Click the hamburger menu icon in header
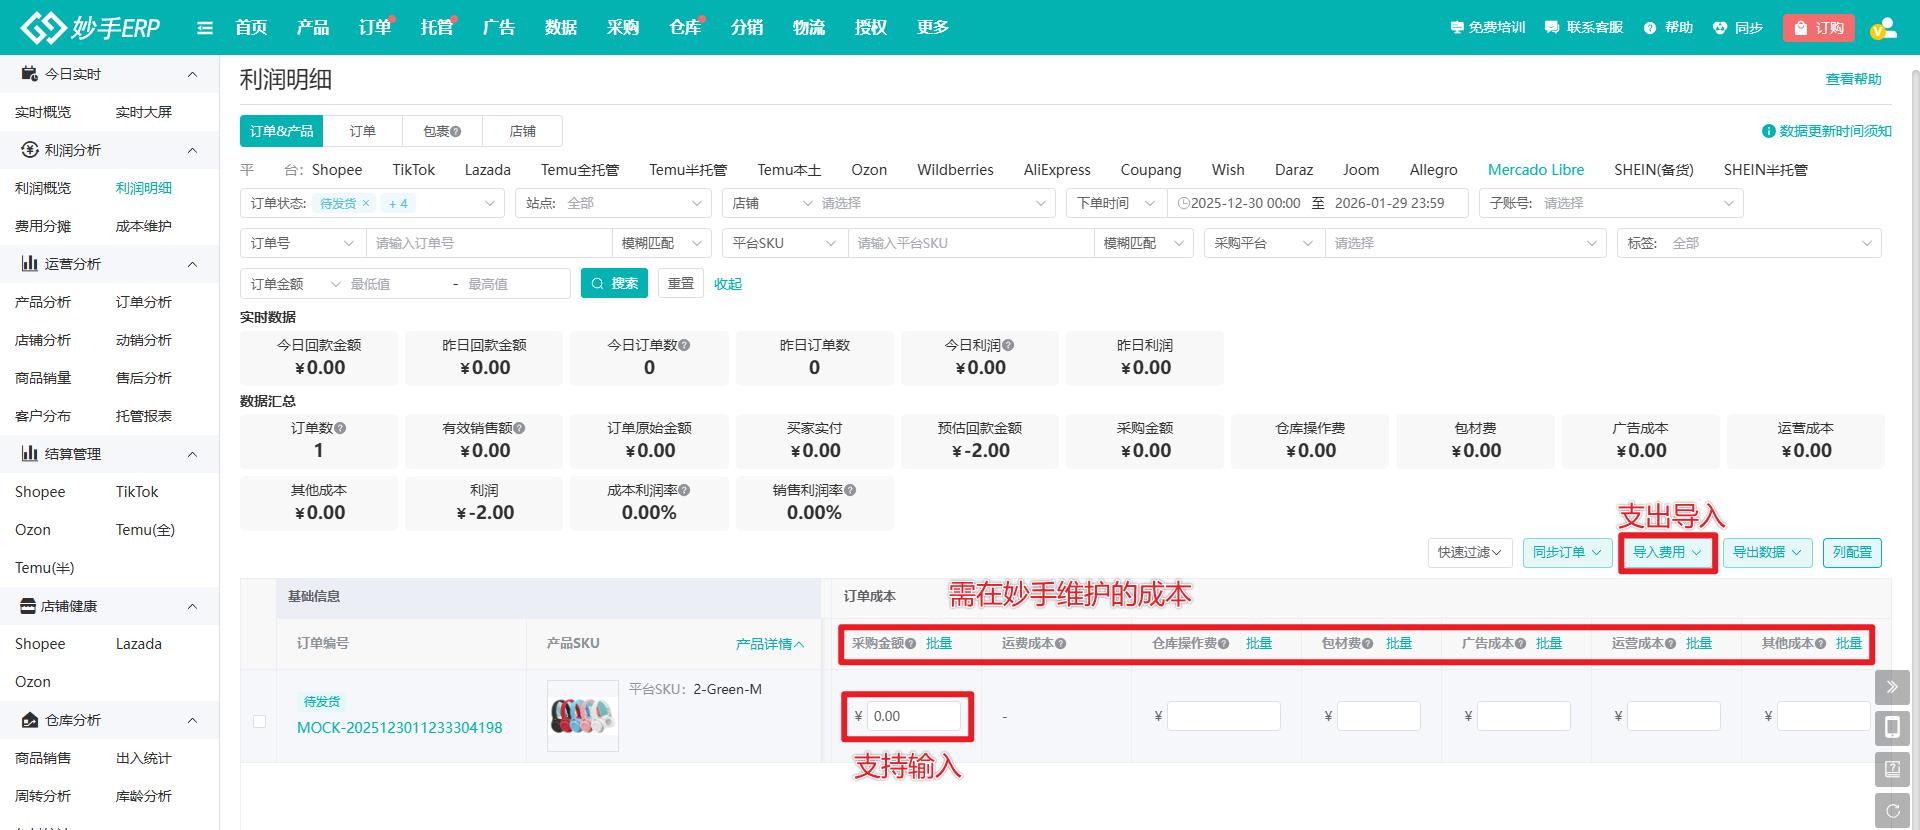The width and height of the screenshot is (1920, 830). point(205,28)
